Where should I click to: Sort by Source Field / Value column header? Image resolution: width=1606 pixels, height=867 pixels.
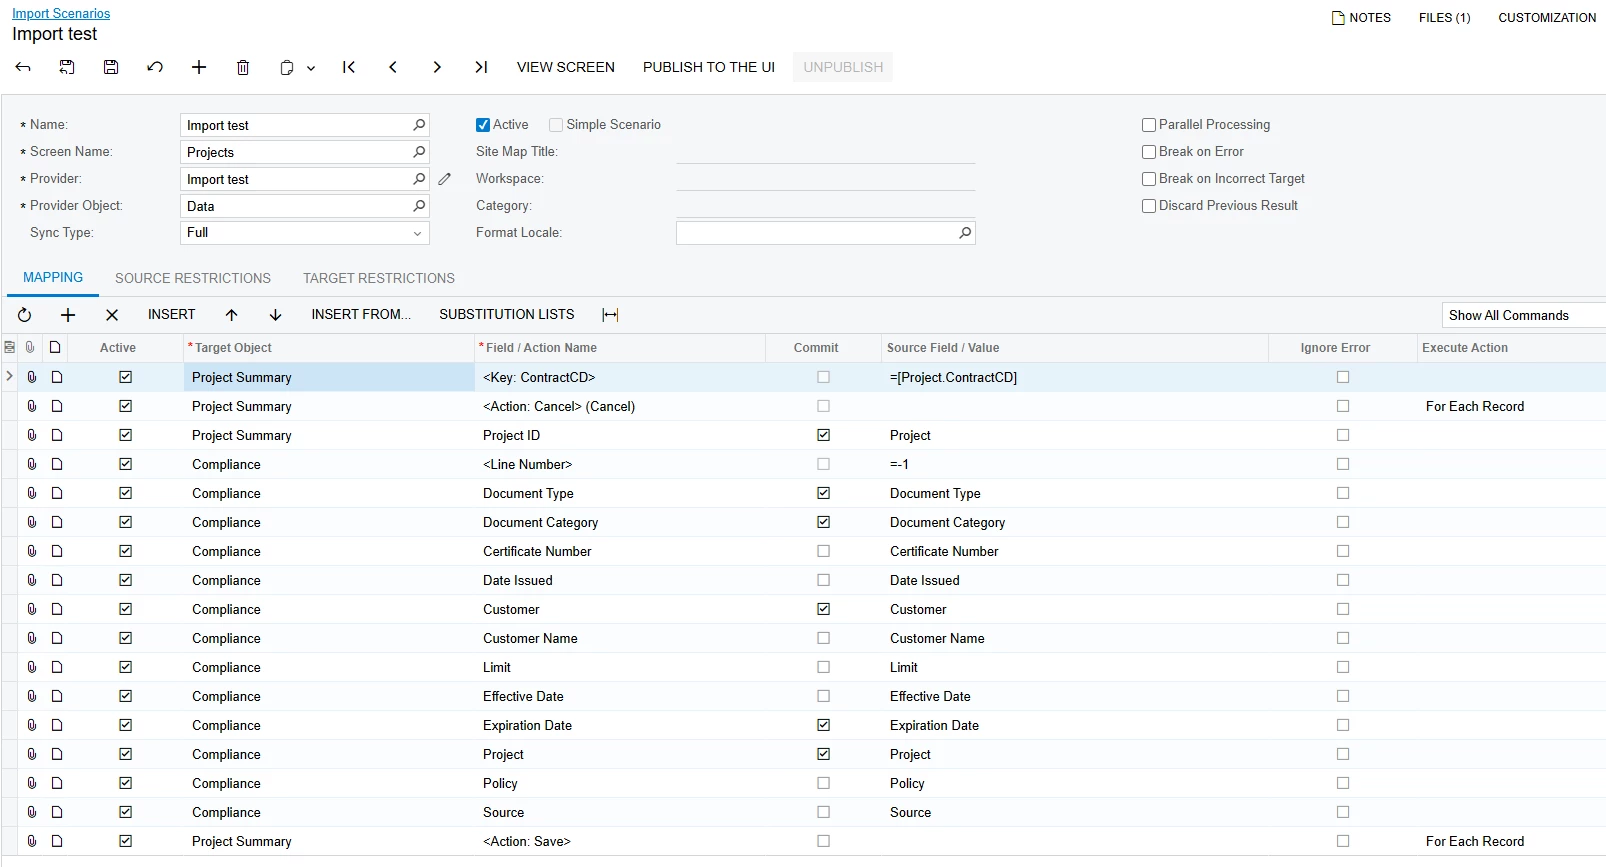[943, 348]
